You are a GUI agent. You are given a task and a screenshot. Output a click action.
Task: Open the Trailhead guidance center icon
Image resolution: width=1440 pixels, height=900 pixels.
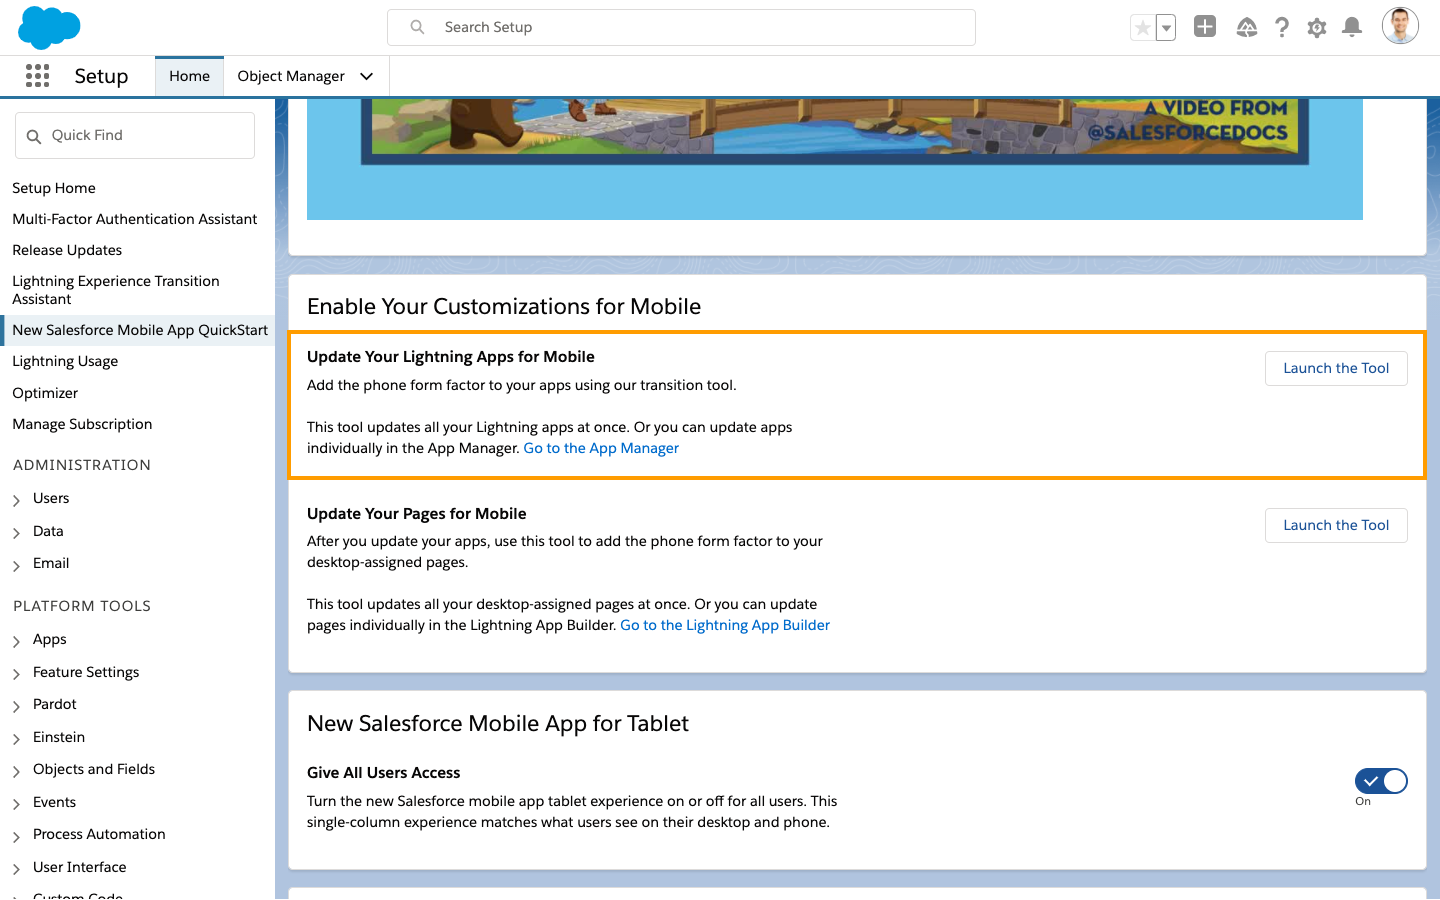pyautogui.click(x=1247, y=27)
